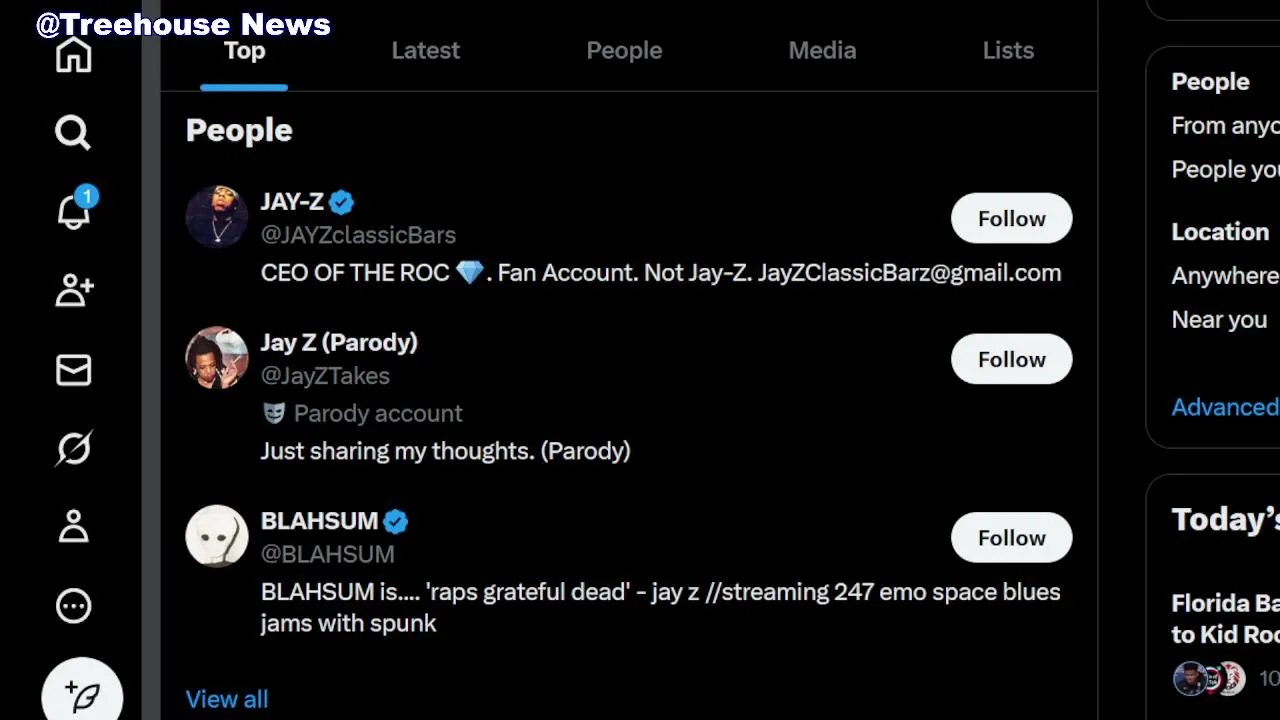The width and height of the screenshot is (1280, 720).
Task: Follow the BLAHSUM account
Action: 1011,538
